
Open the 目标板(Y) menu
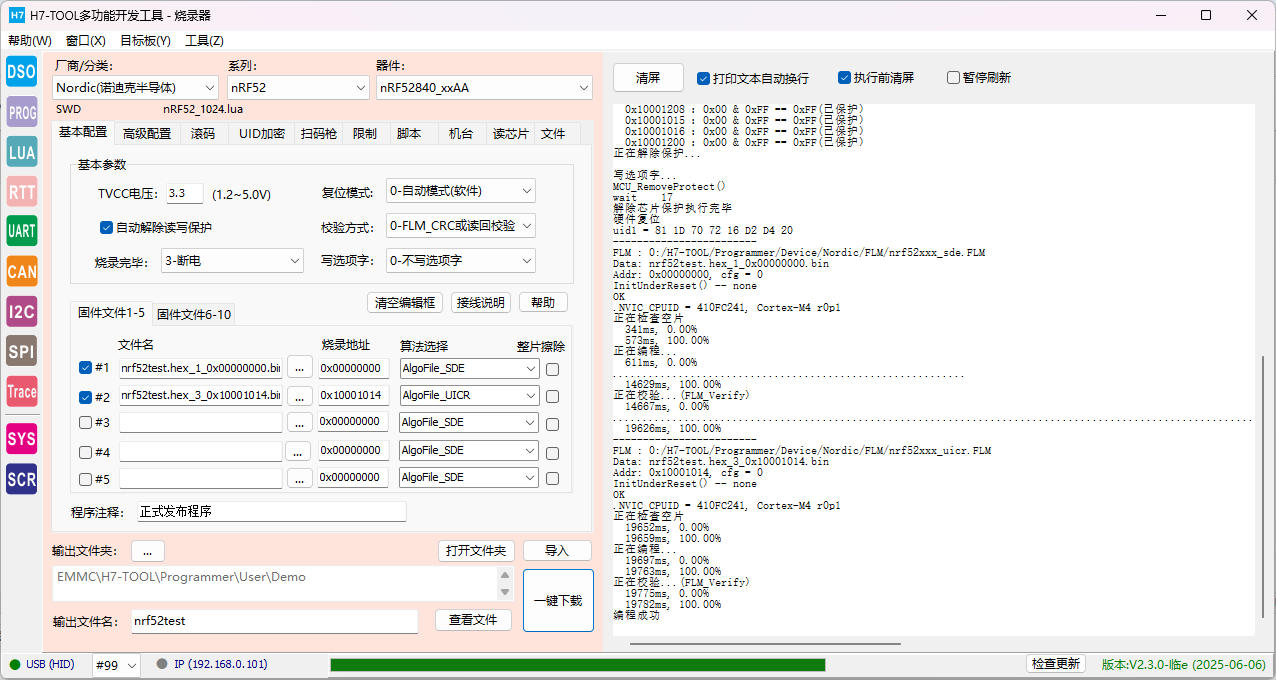point(146,41)
